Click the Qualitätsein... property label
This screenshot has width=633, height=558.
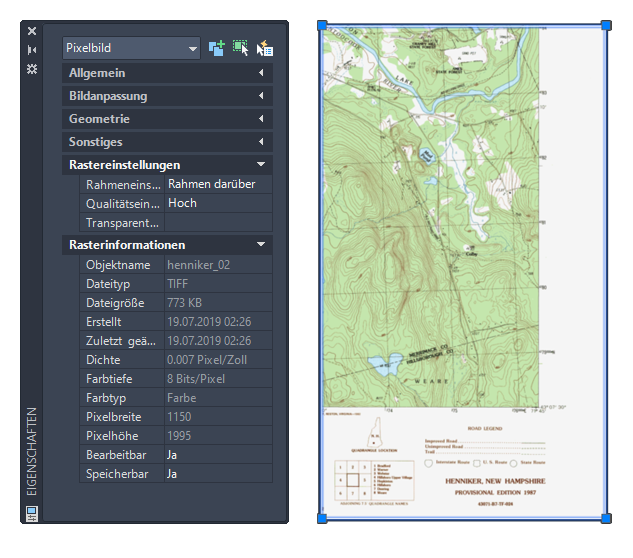point(123,203)
